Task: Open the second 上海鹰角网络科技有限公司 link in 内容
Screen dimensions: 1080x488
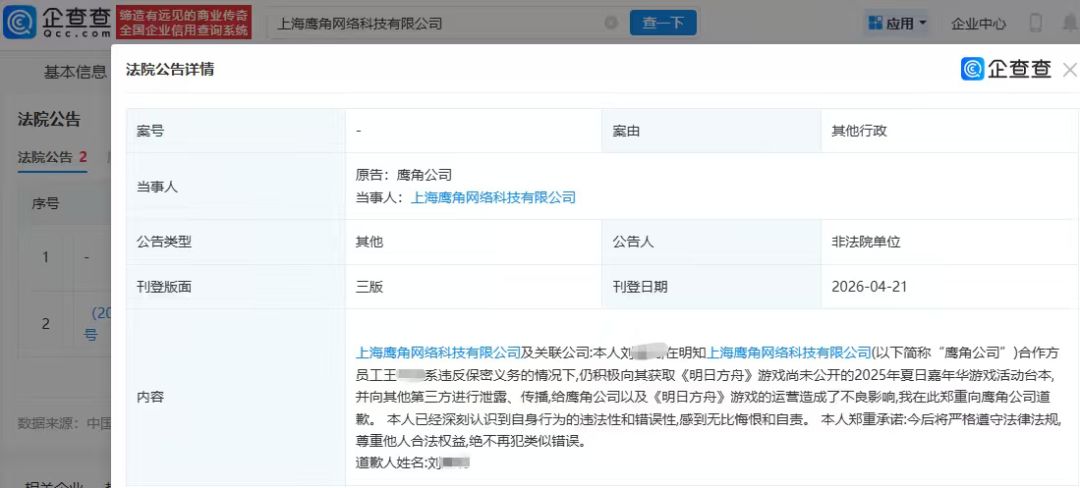Action: 789,352
